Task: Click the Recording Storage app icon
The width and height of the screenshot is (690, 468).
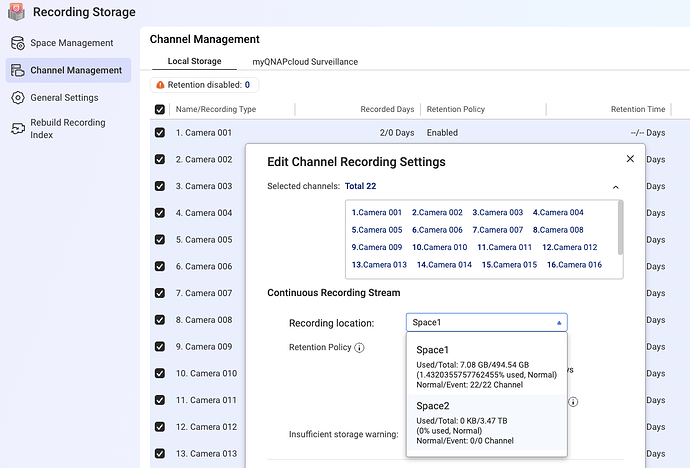Action: click(14, 11)
